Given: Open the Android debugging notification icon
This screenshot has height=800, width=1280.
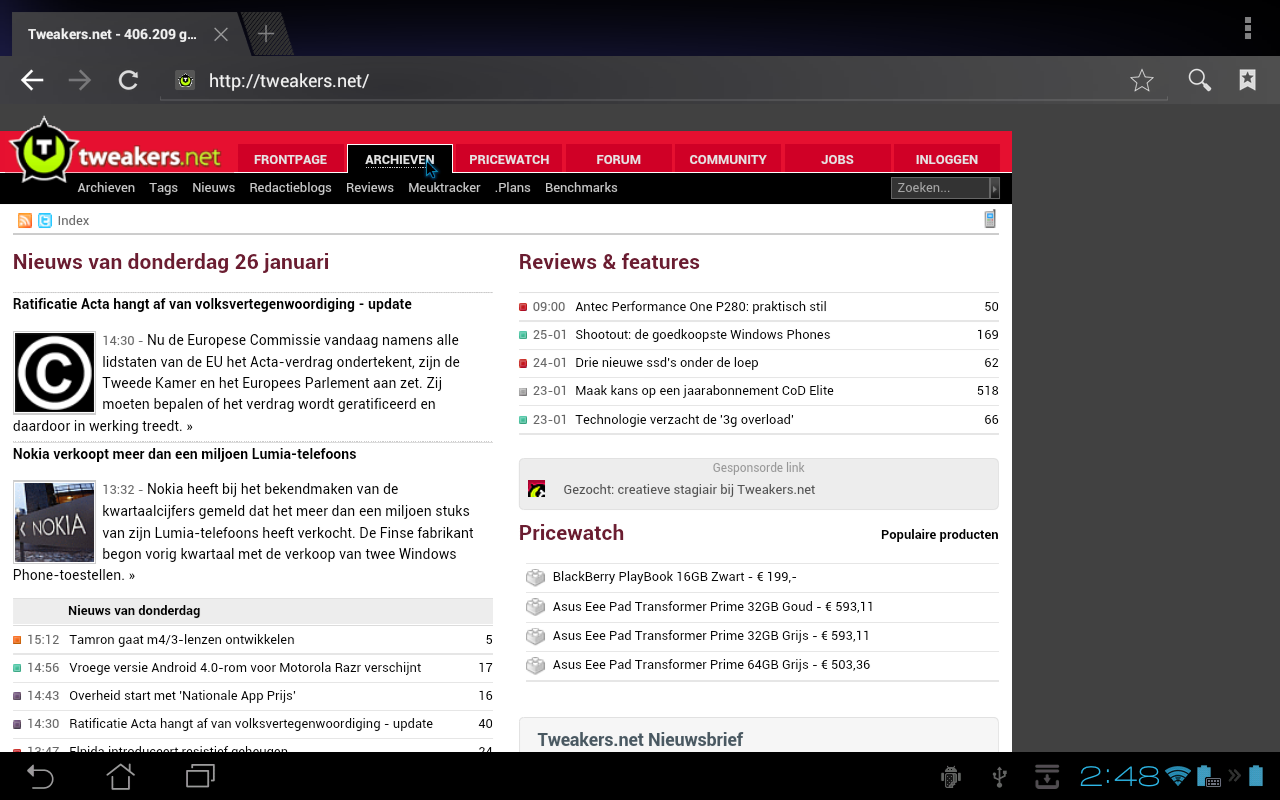Looking at the screenshot, I should (951, 776).
